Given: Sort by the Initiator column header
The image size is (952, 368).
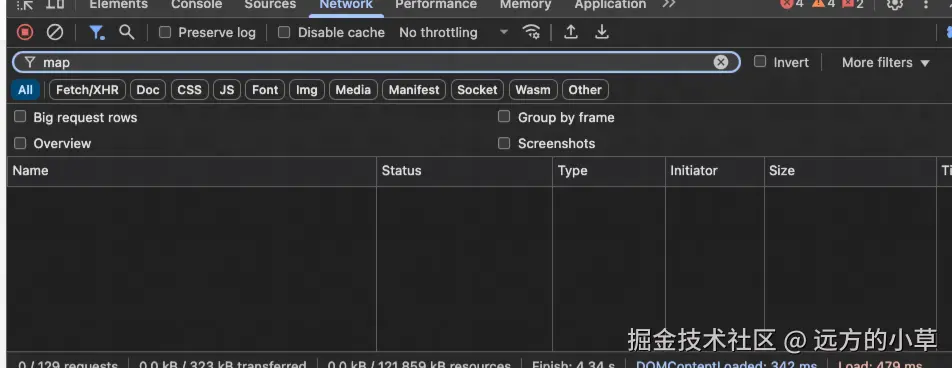Looking at the screenshot, I should pyautogui.click(x=715, y=171).
